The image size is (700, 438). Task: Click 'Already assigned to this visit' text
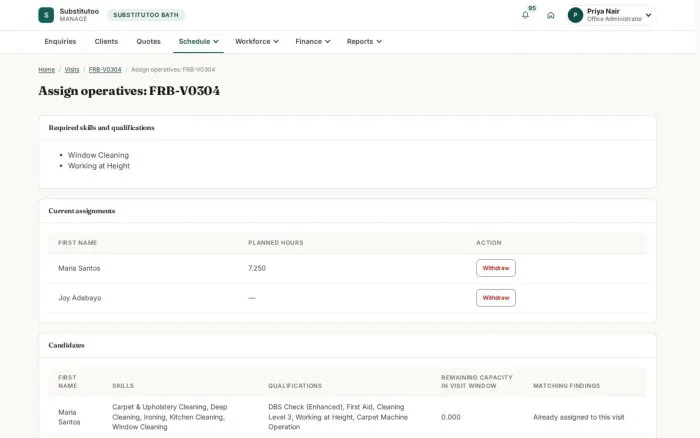click(x=579, y=417)
